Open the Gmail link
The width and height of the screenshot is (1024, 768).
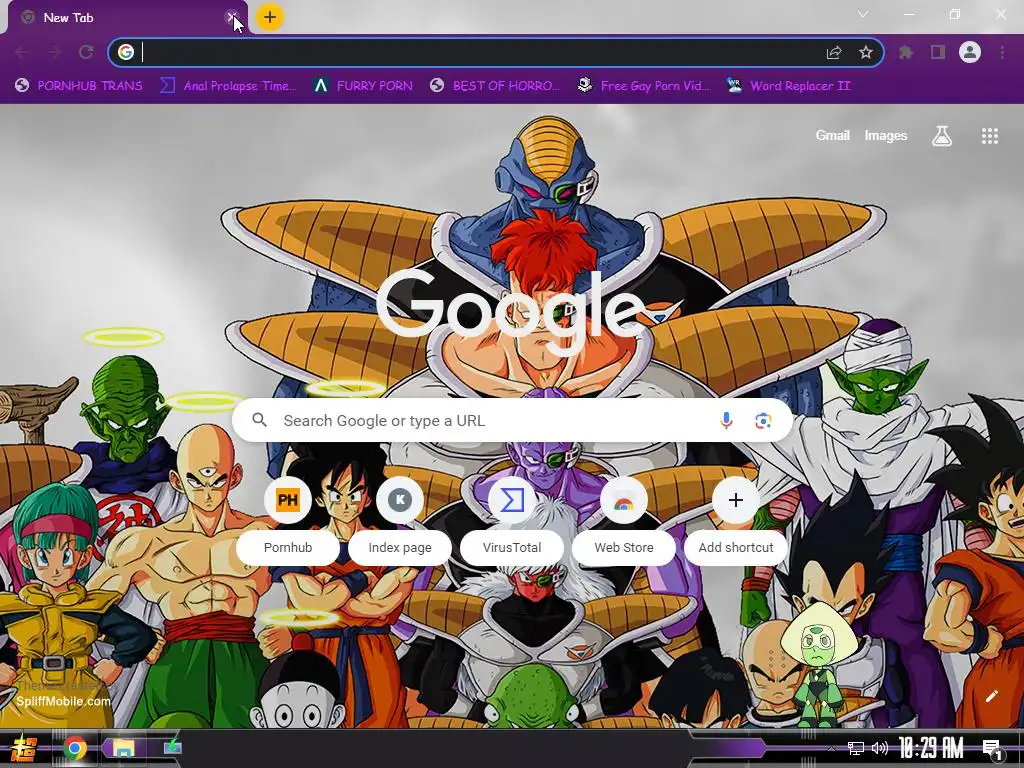pos(832,135)
